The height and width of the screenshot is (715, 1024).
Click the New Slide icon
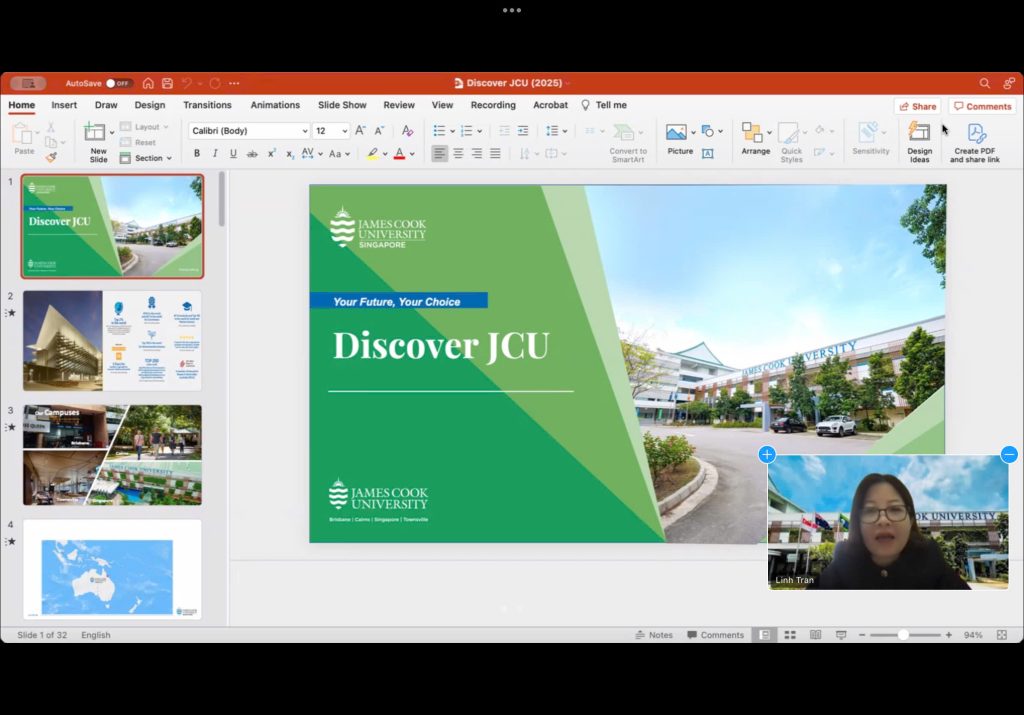click(x=95, y=133)
